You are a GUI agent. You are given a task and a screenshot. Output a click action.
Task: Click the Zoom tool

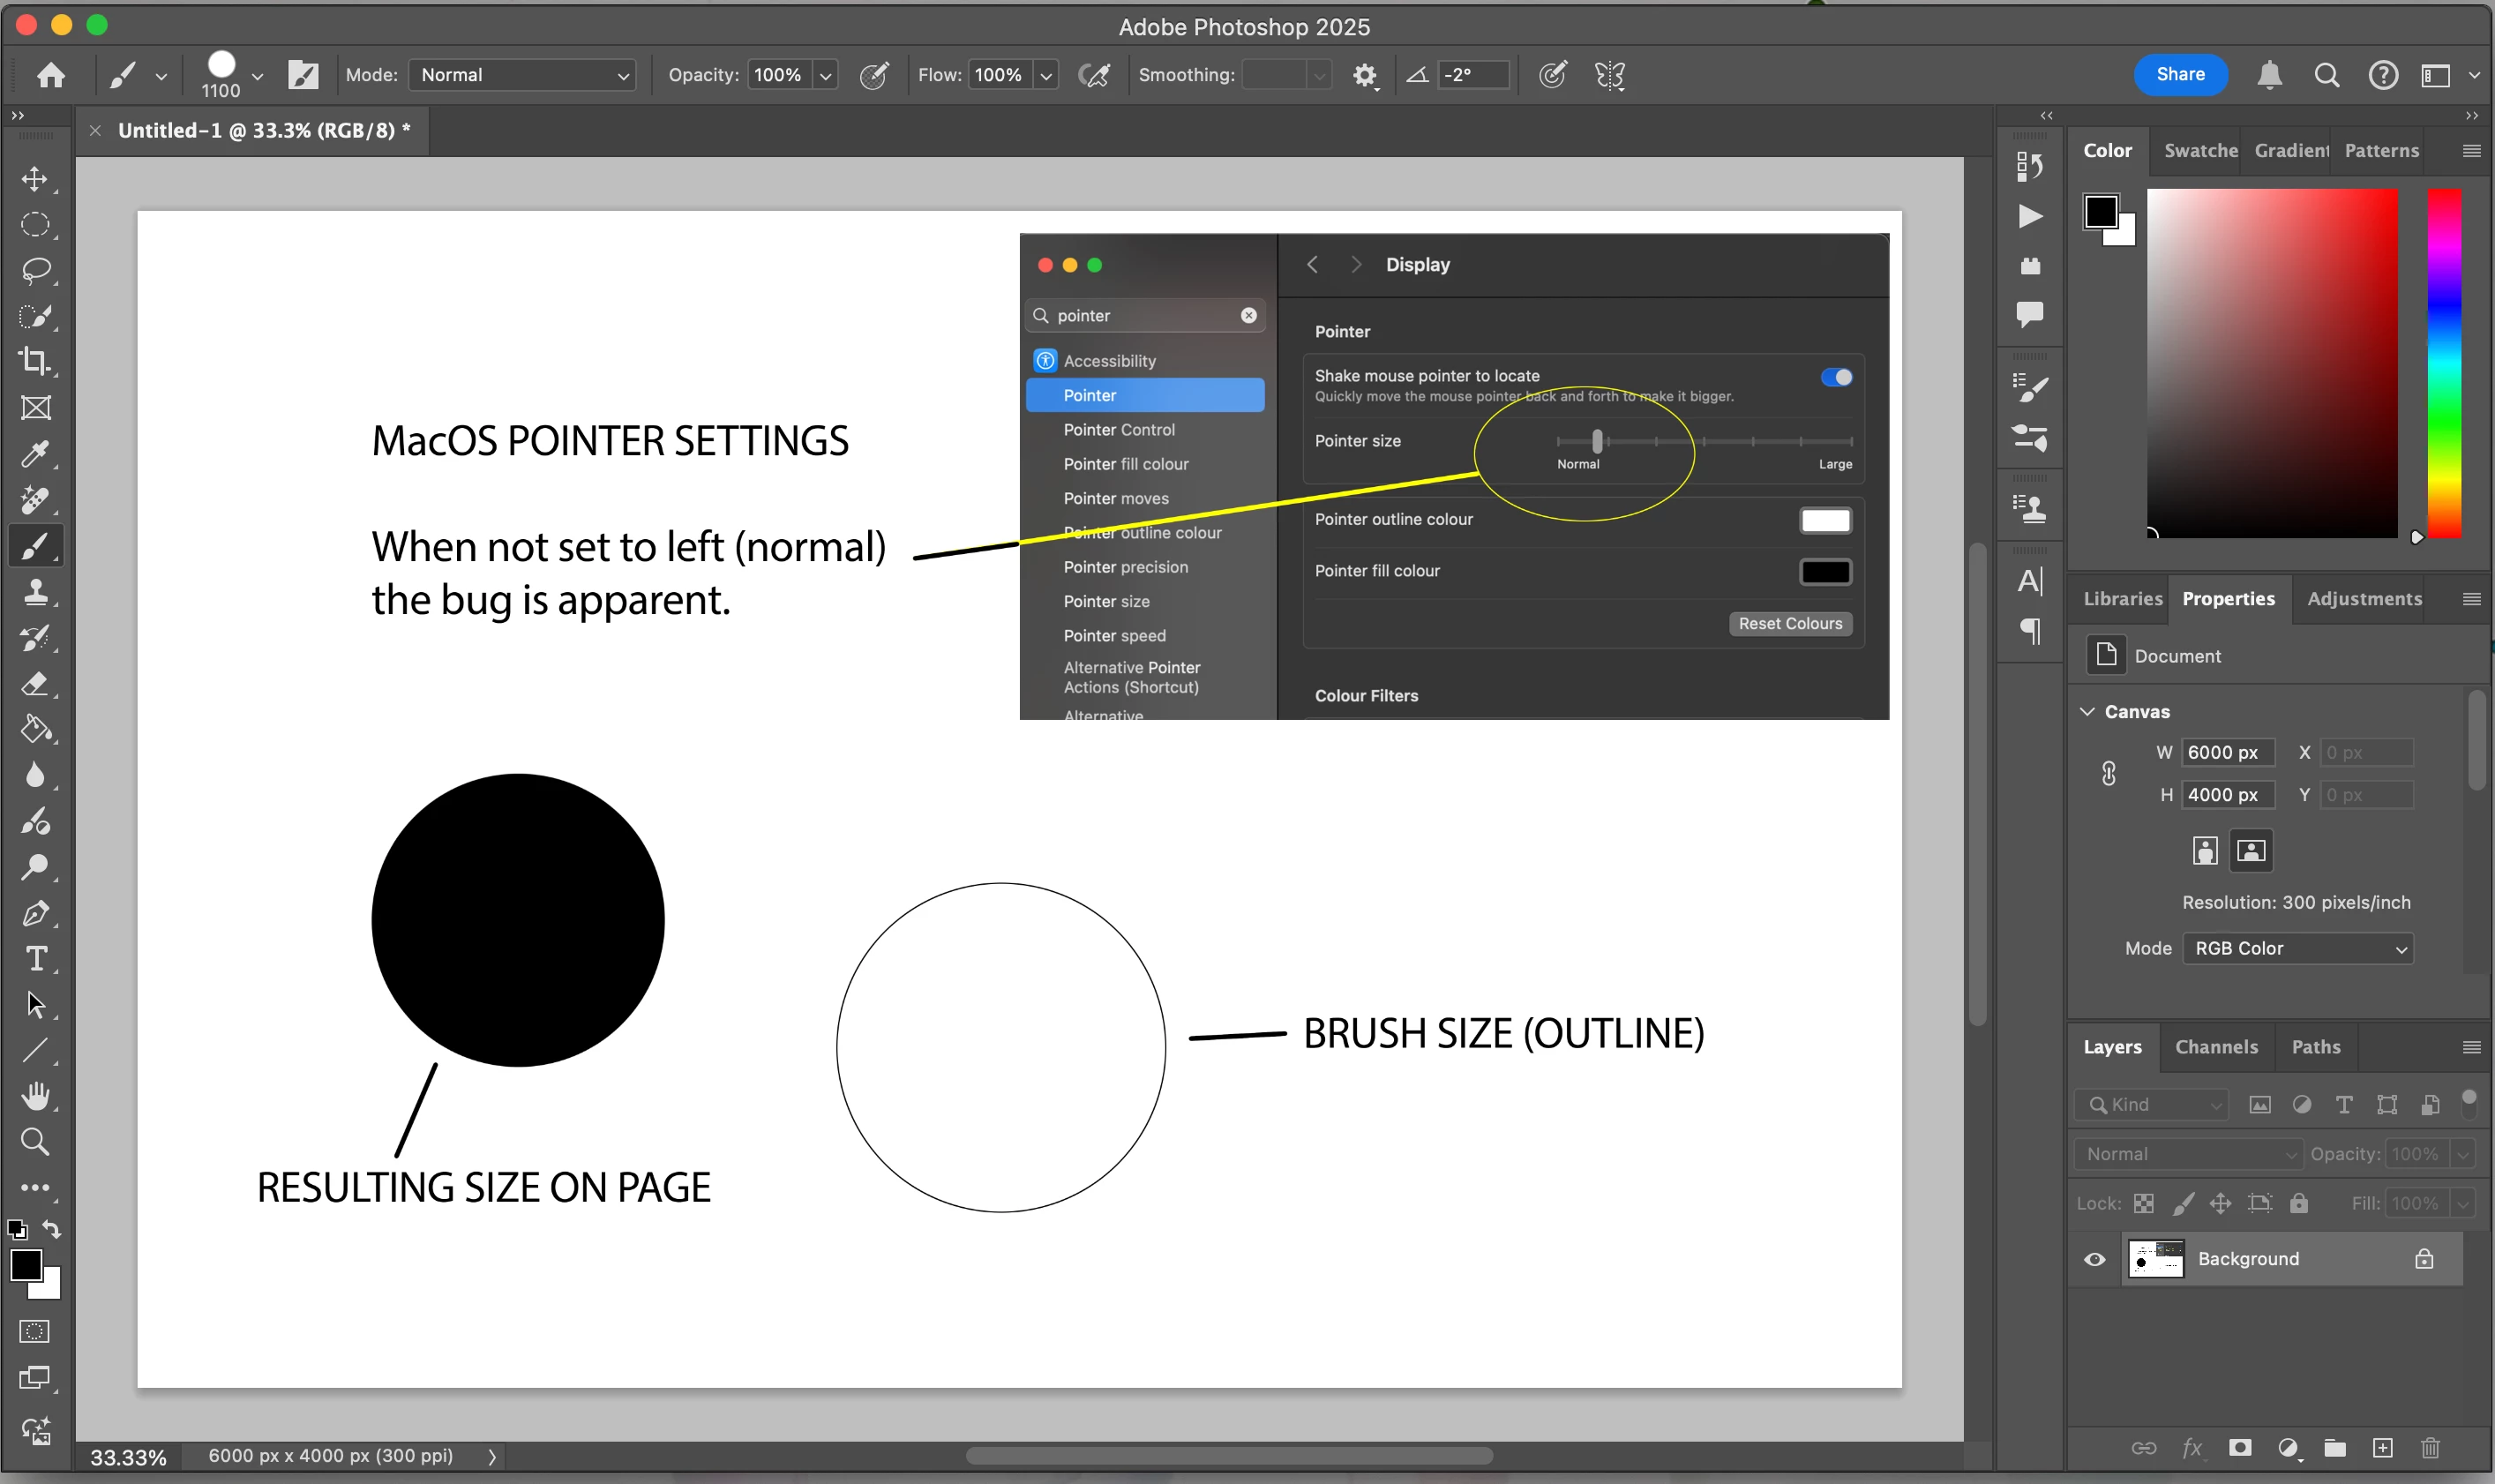[35, 1141]
